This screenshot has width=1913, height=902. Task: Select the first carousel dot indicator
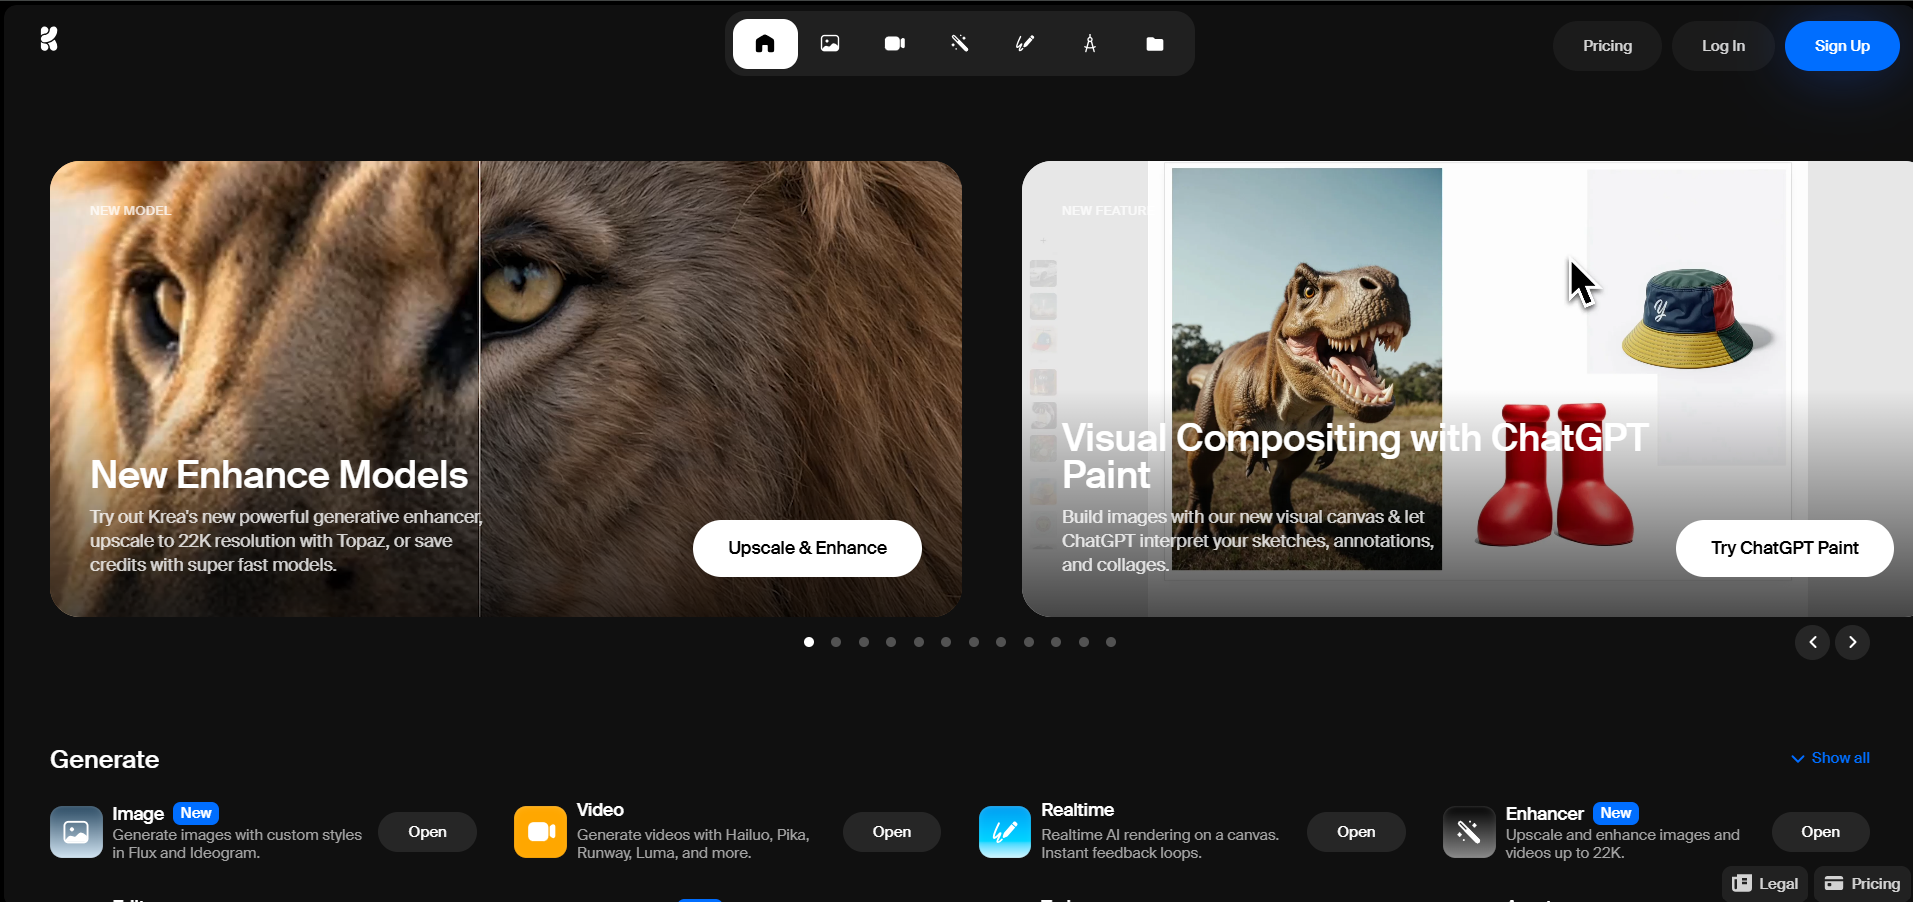coord(809,642)
